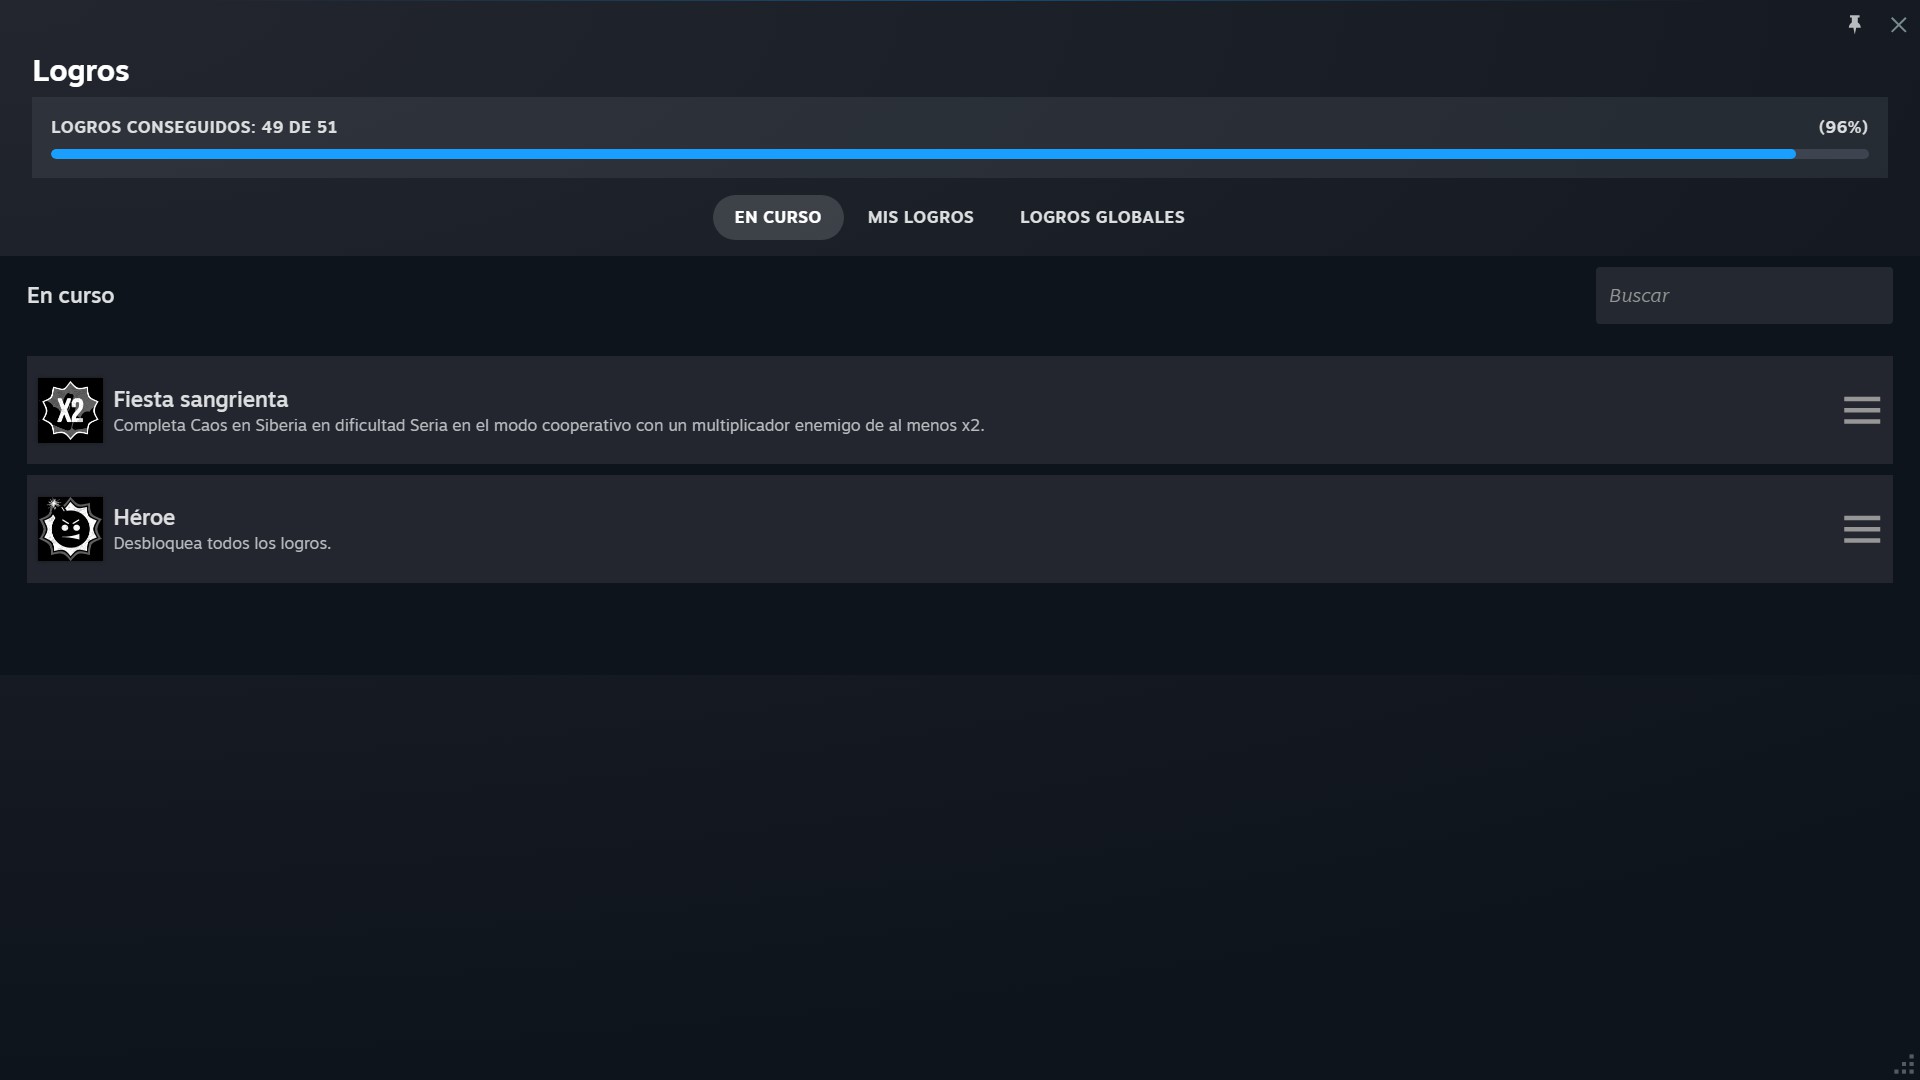Click the 'Desbloquea todos los logros' description
Screen dimensions: 1920x1080
click(222, 544)
